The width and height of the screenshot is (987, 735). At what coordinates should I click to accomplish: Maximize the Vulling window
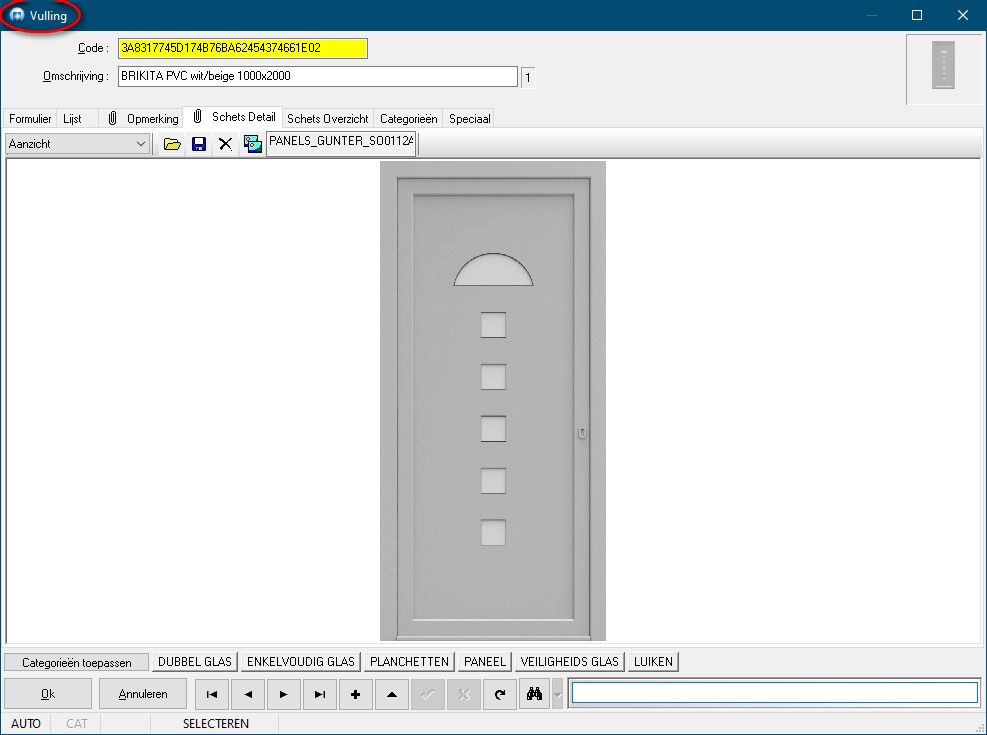click(x=917, y=15)
